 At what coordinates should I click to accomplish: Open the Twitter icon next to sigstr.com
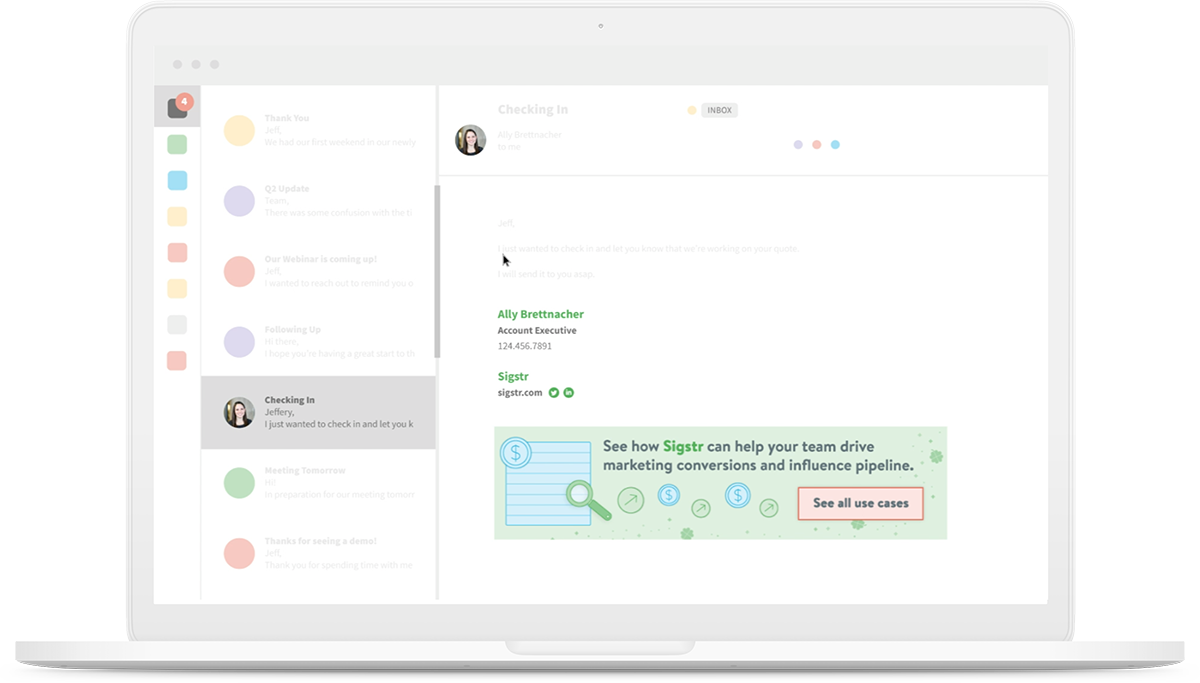coord(554,393)
